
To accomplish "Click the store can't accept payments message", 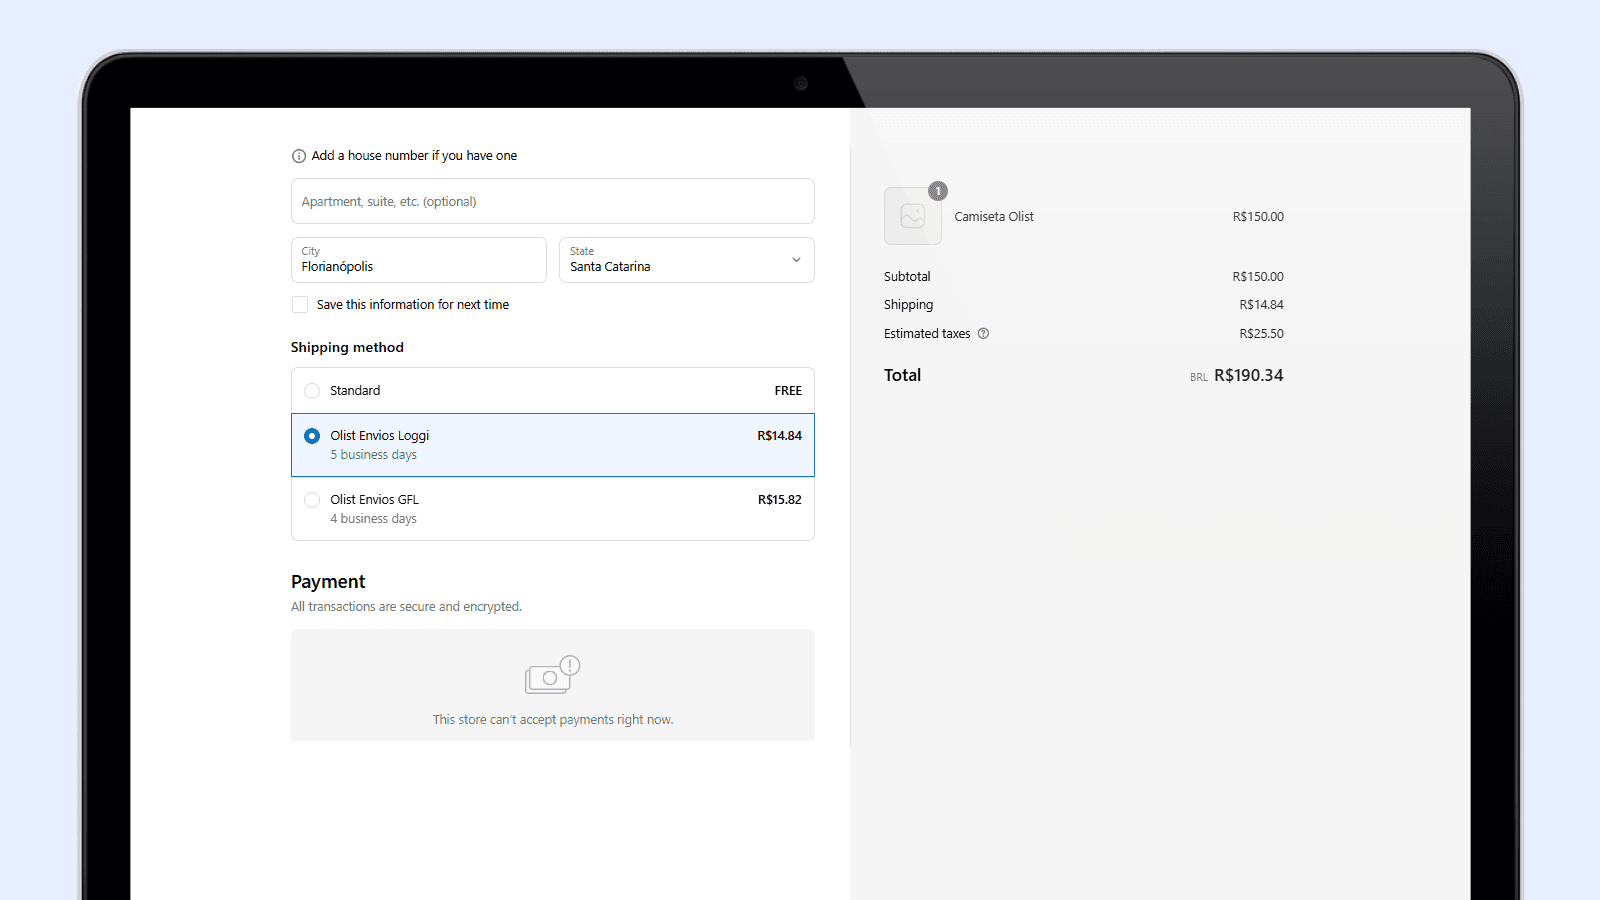I will pyautogui.click(x=552, y=720).
